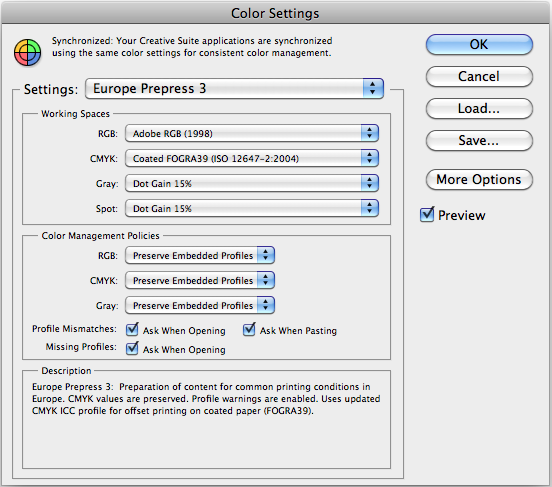Viewport: 552px width, 487px height.
Task: Show additional settings with More Options
Action: point(479,180)
